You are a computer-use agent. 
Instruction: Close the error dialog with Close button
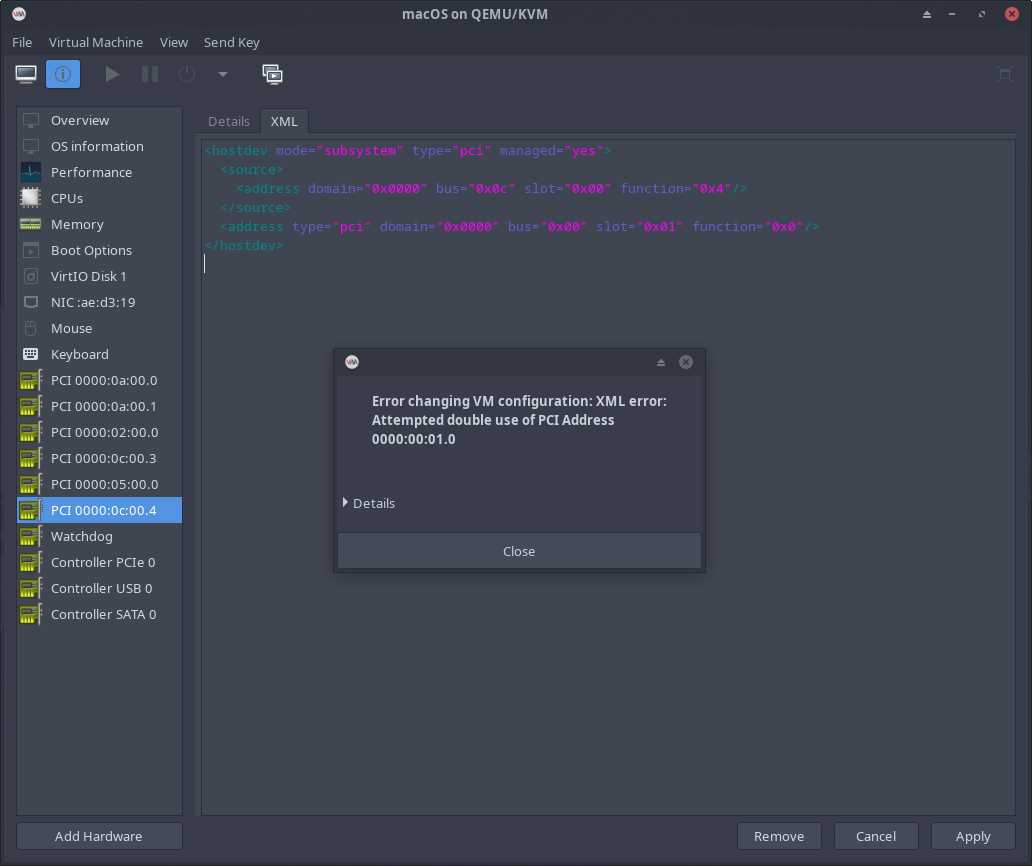pyautogui.click(x=519, y=551)
